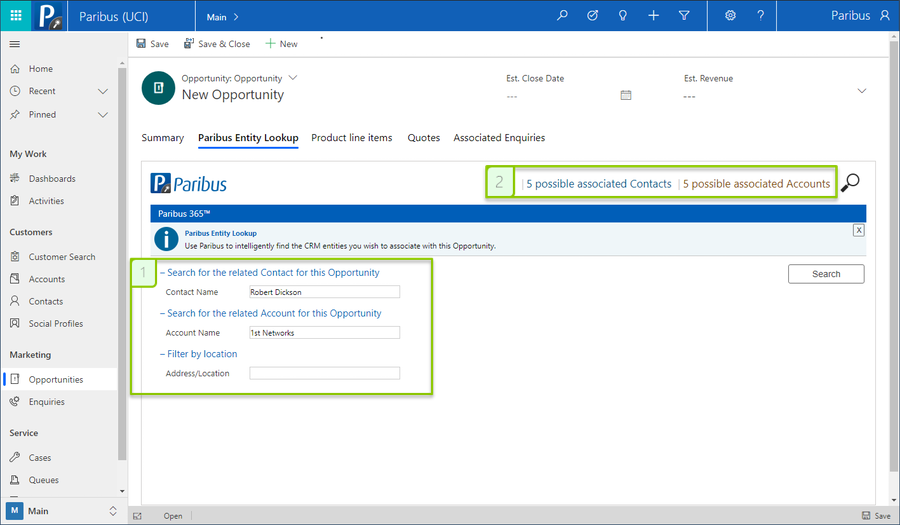900x525 pixels.
Task: Click the Address/Location input field
Action: click(324, 374)
